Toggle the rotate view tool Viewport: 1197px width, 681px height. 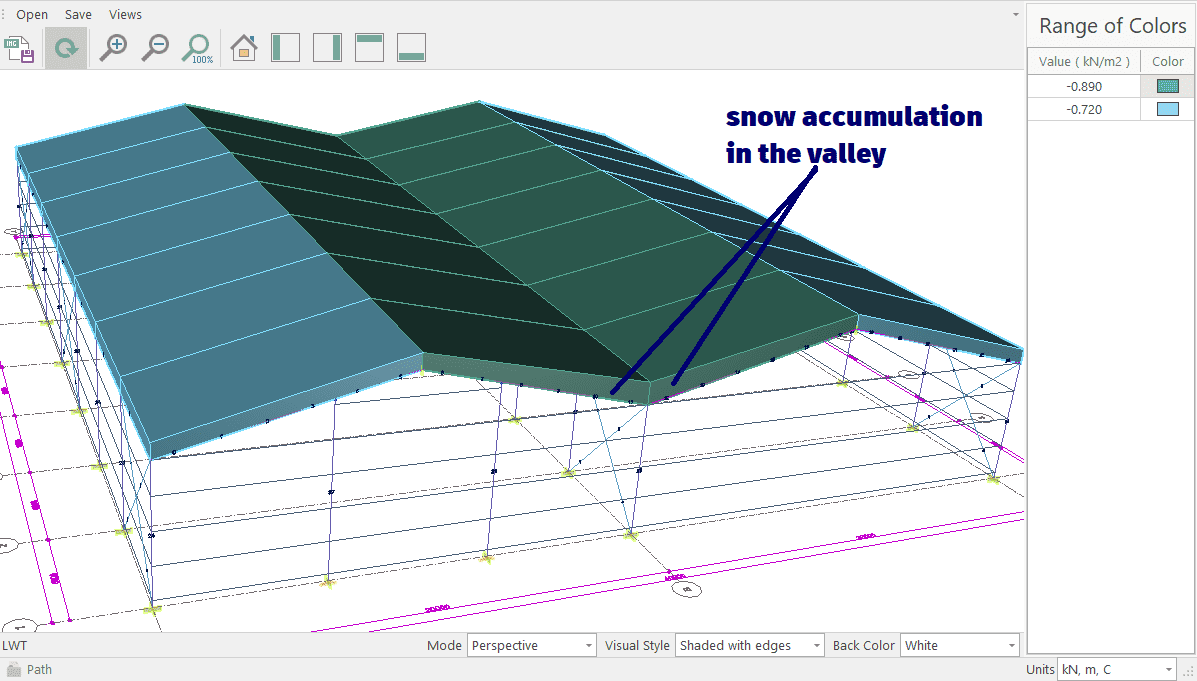67,47
